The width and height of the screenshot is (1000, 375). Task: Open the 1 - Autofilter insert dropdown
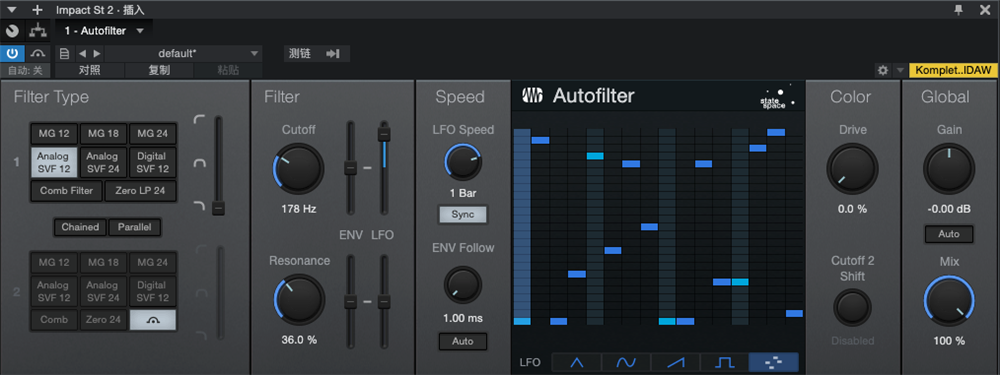(104, 31)
